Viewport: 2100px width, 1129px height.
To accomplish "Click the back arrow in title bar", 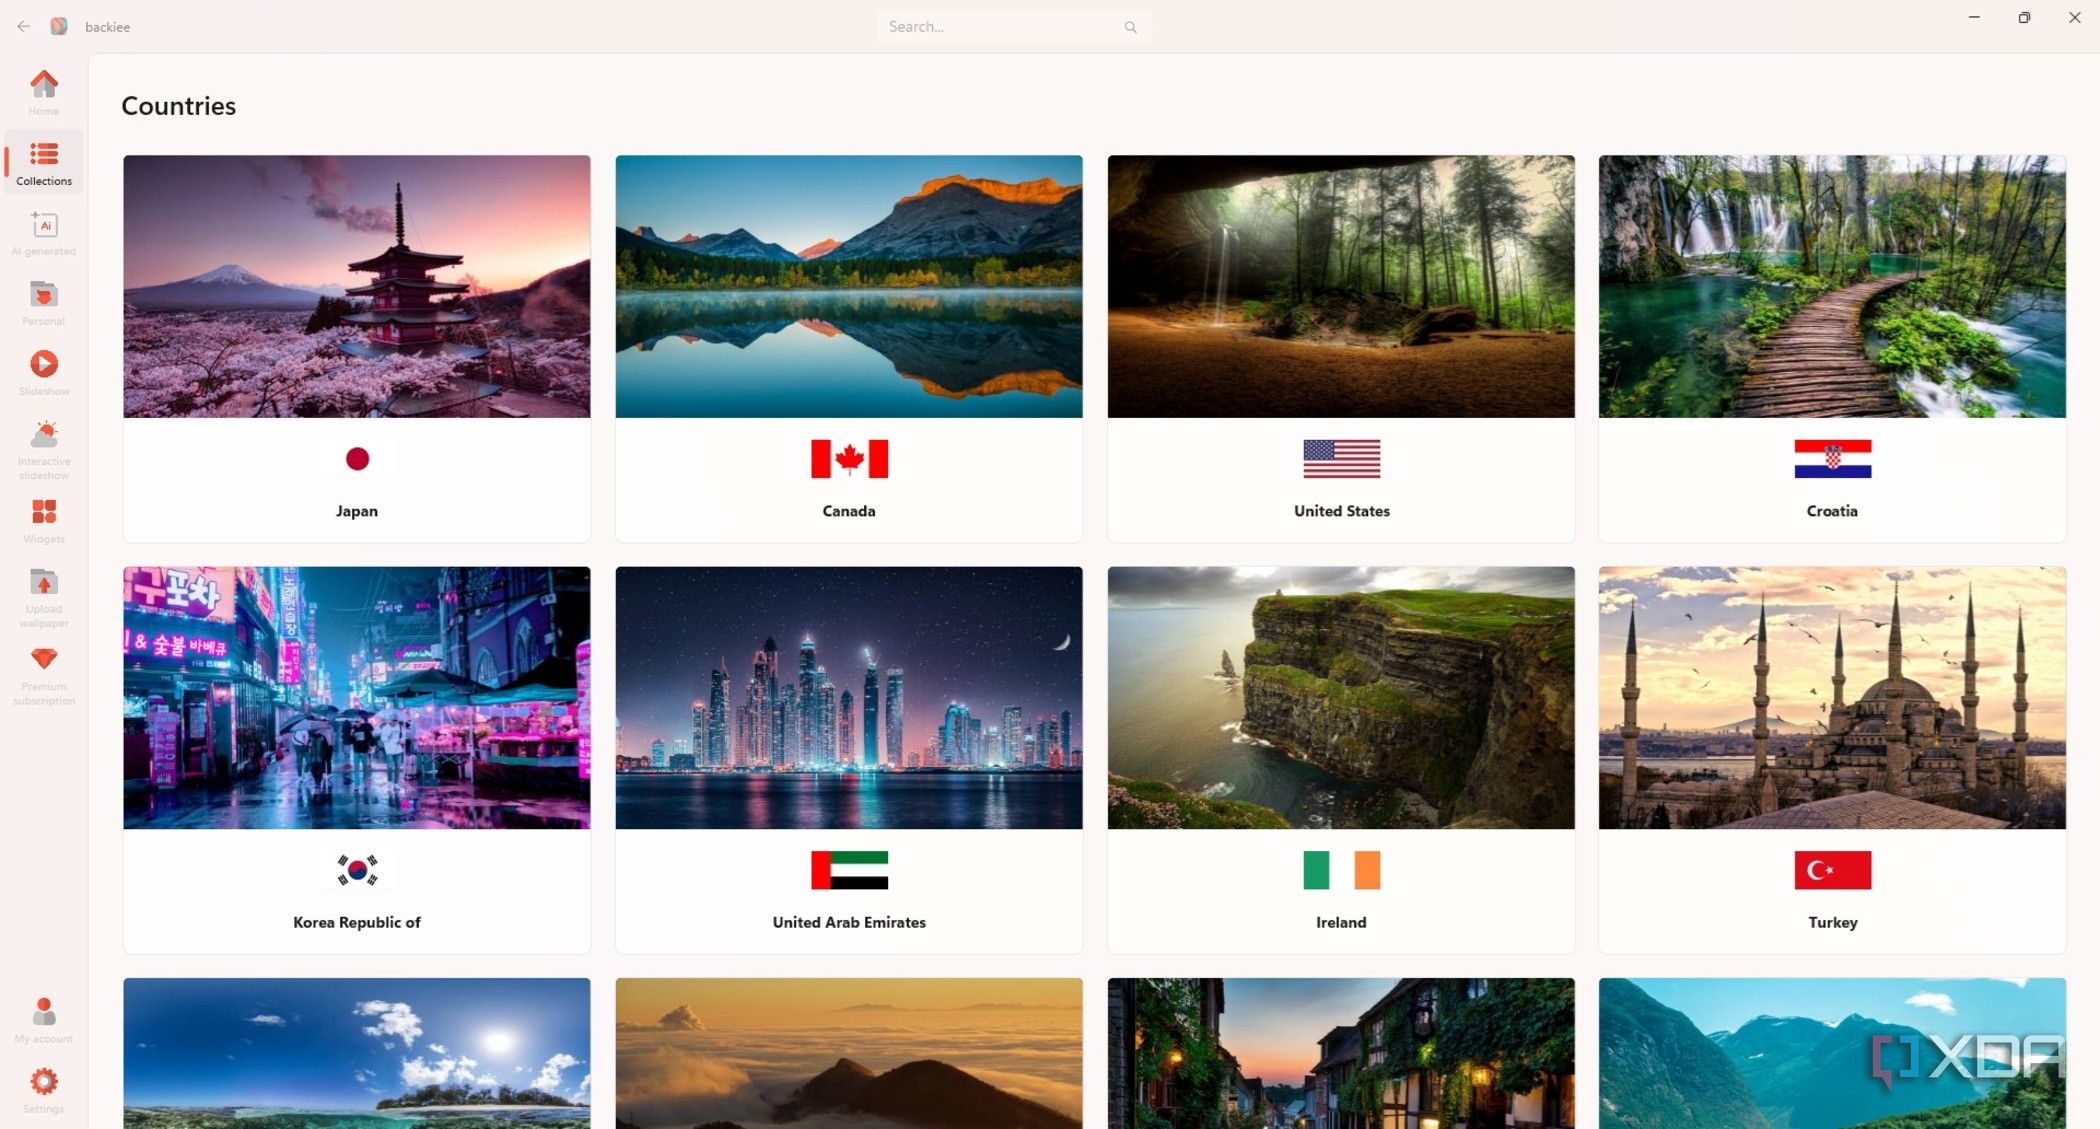I will pyautogui.click(x=23, y=26).
